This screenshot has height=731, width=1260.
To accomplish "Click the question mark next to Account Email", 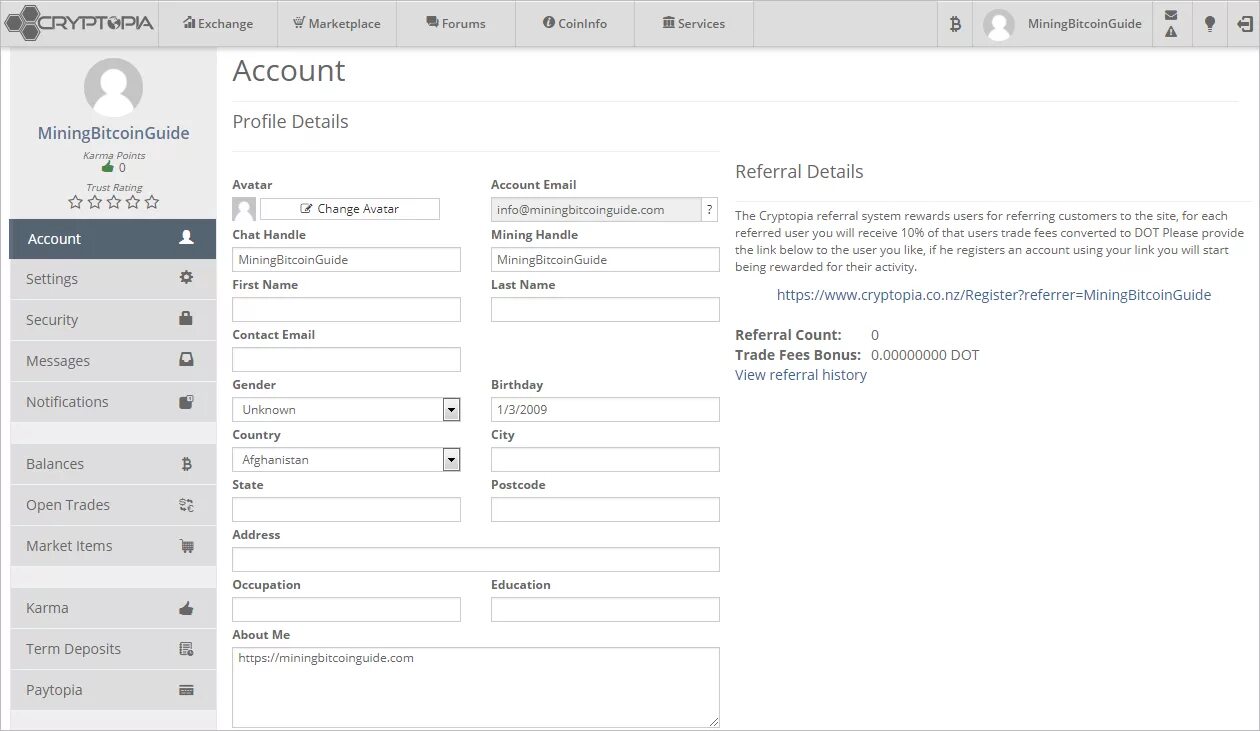I will click(710, 209).
